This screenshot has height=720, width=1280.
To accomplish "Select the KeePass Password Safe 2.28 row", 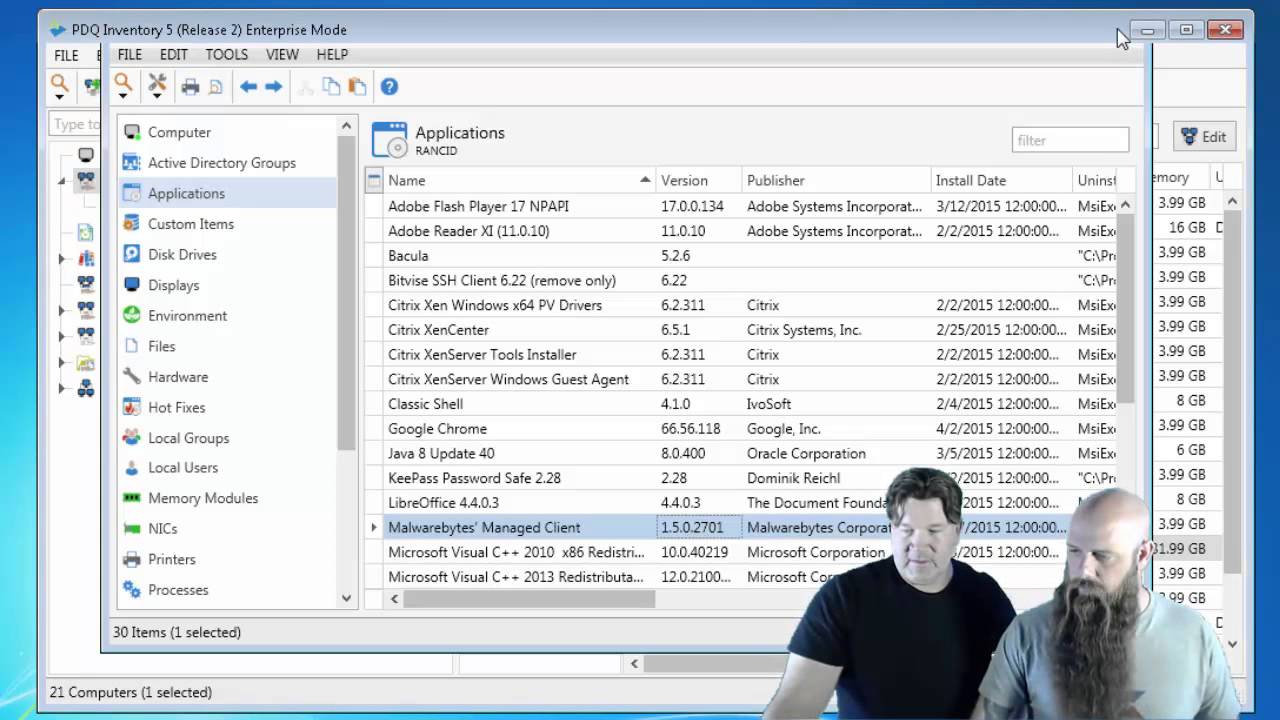I will (x=741, y=478).
